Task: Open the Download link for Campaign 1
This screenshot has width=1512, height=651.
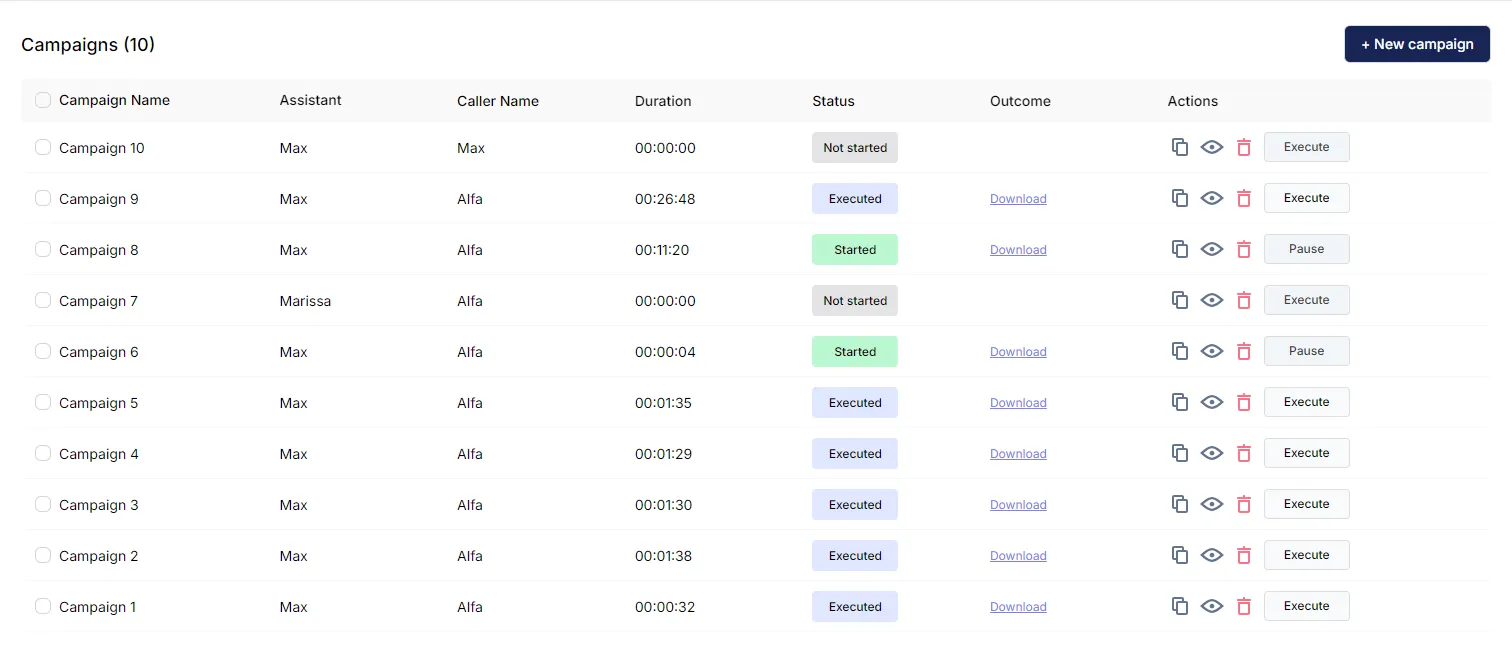Action: point(1018,606)
